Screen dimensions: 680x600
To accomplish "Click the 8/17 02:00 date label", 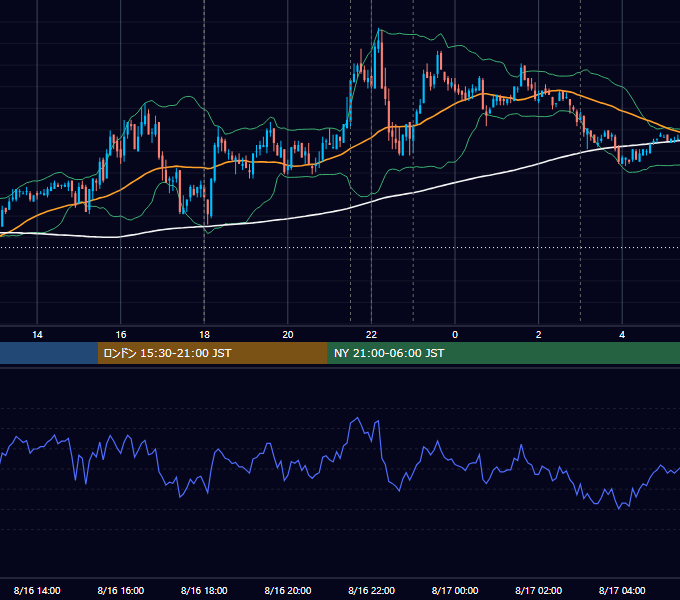I will point(538,590).
